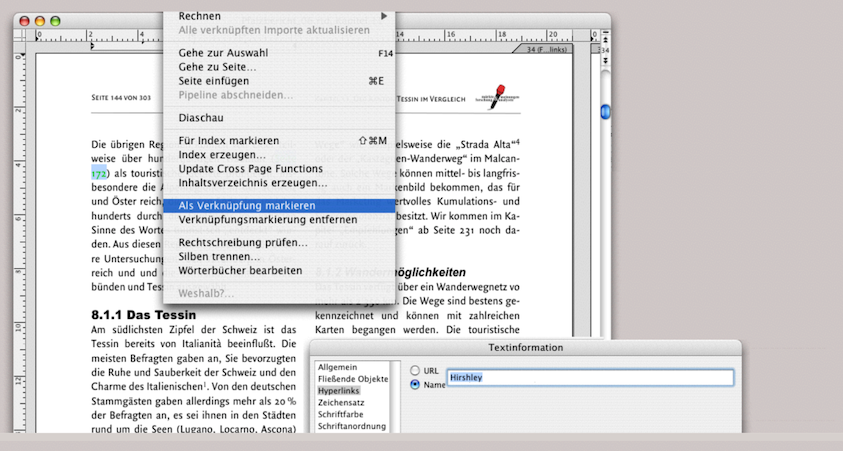Start 'Diaschau' from the menu
Image resolution: width=843 pixels, height=451 pixels.
[200, 118]
